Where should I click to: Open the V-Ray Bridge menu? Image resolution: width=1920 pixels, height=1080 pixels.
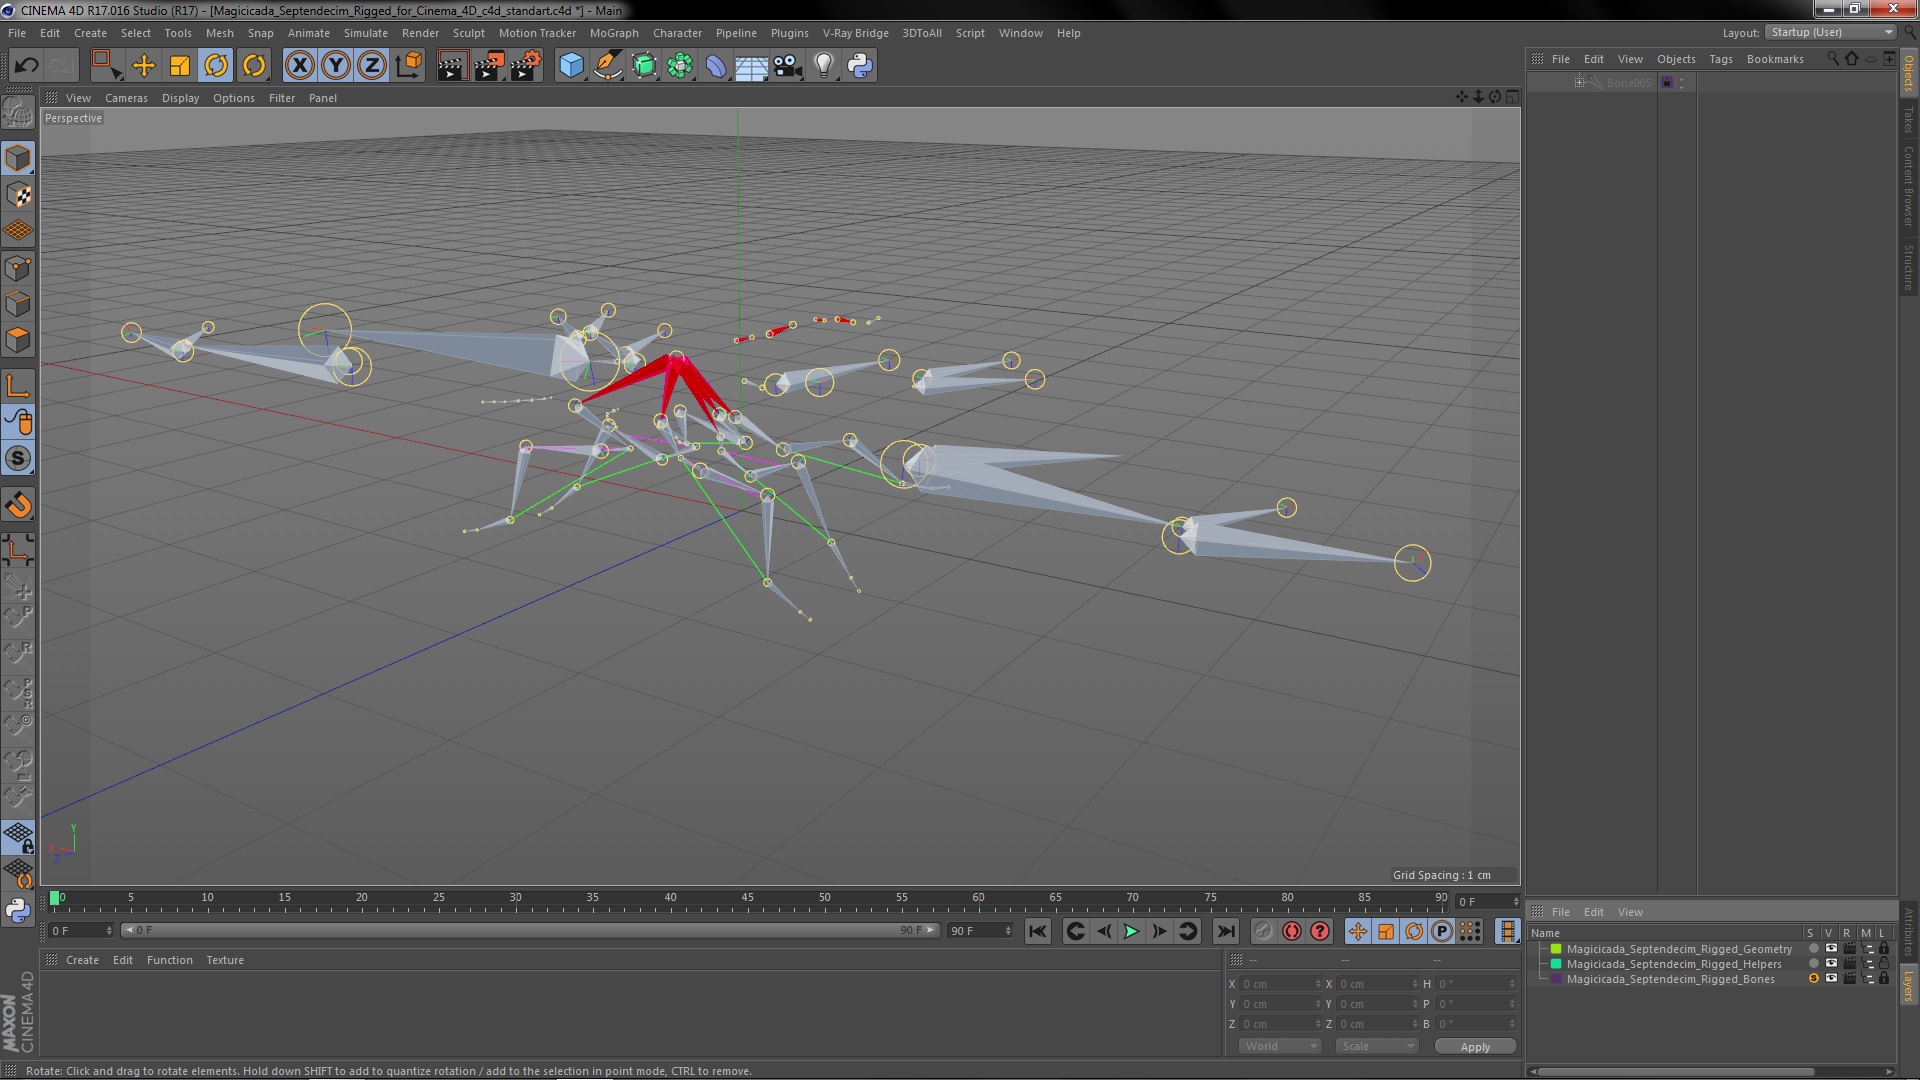point(855,33)
